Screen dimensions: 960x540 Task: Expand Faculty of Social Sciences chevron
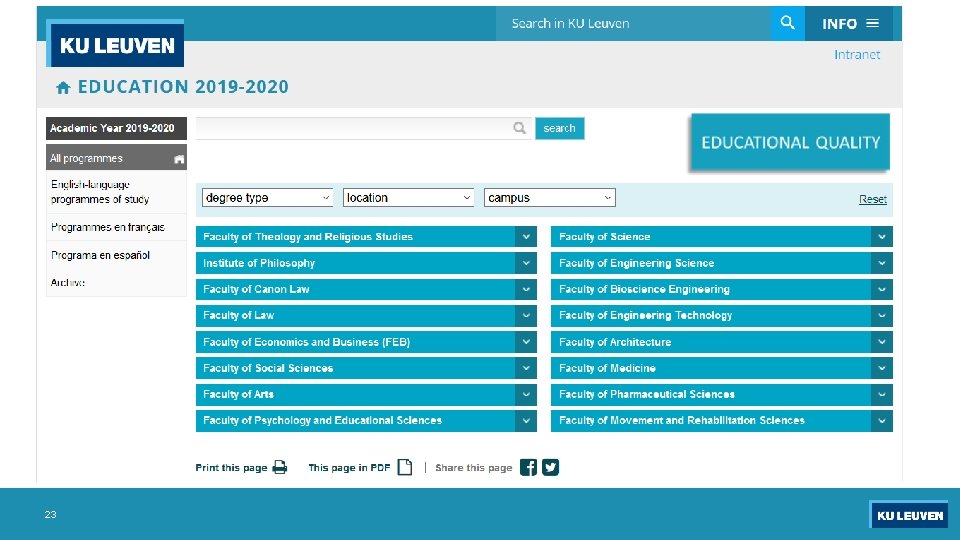tap(526, 368)
